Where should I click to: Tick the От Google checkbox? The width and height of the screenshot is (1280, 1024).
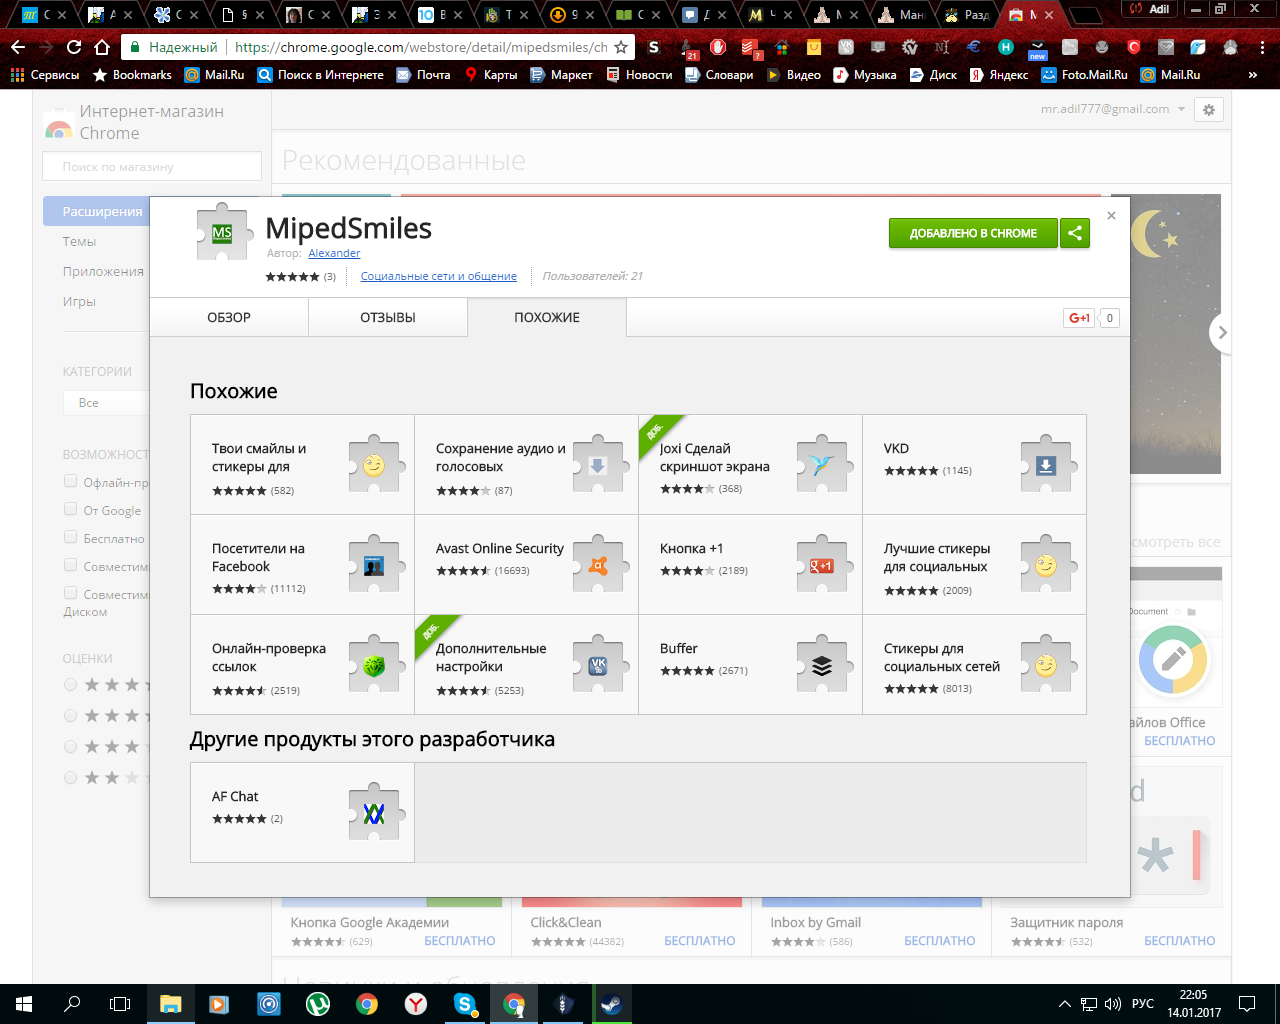70,509
